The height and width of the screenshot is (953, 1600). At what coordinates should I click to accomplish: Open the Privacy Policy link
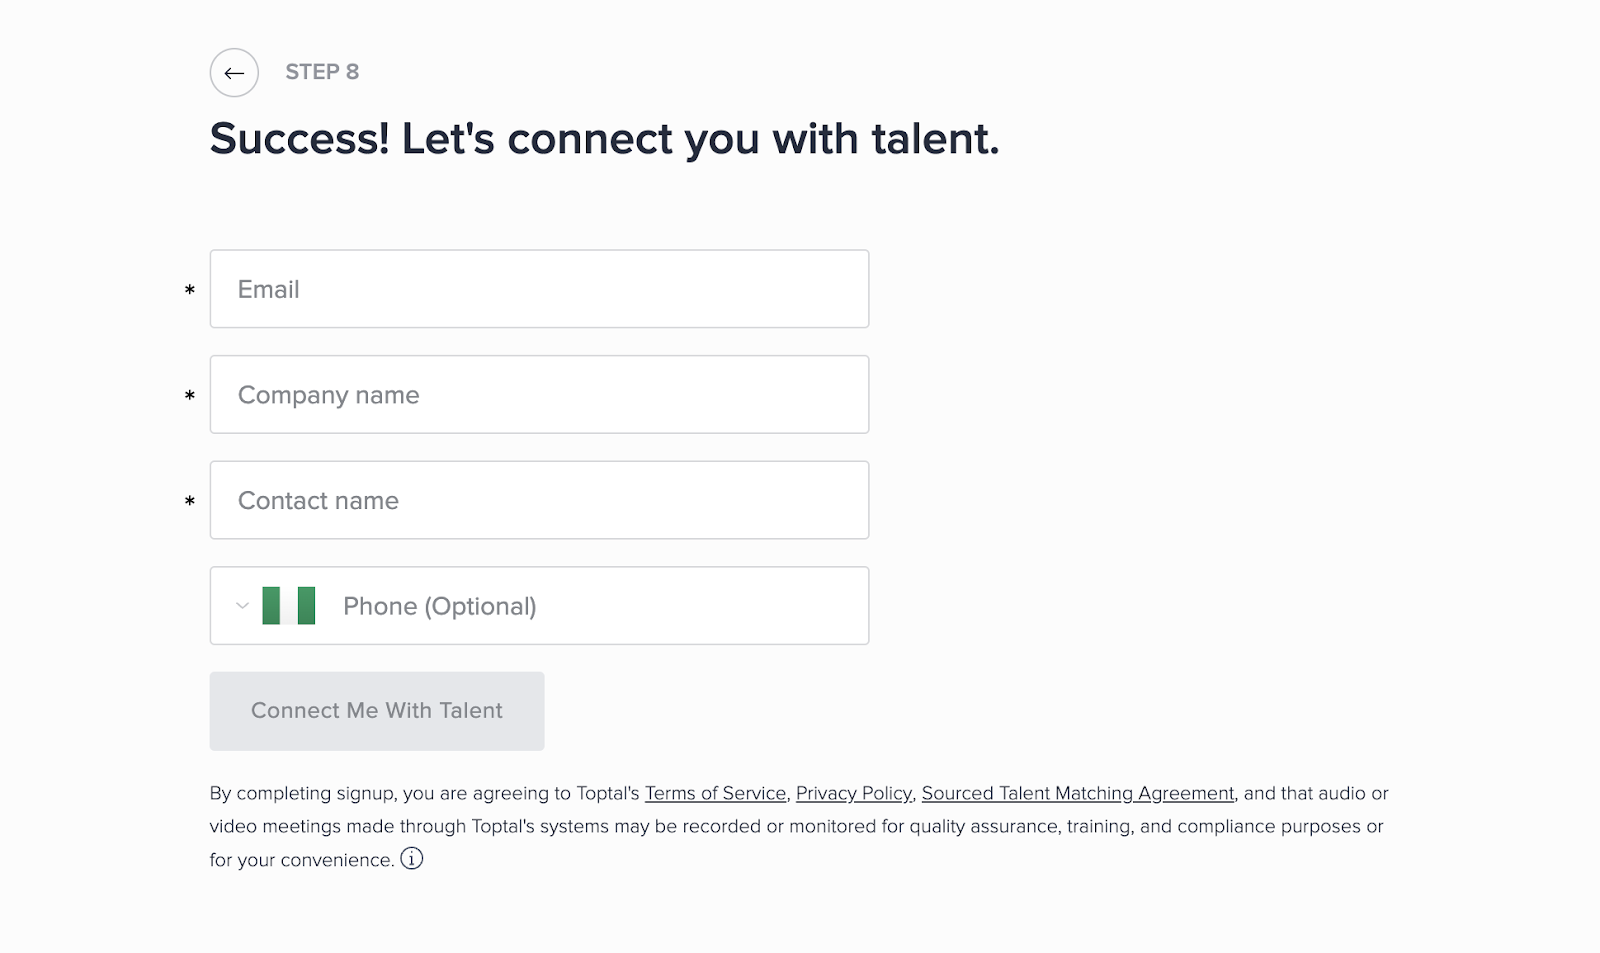[853, 793]
